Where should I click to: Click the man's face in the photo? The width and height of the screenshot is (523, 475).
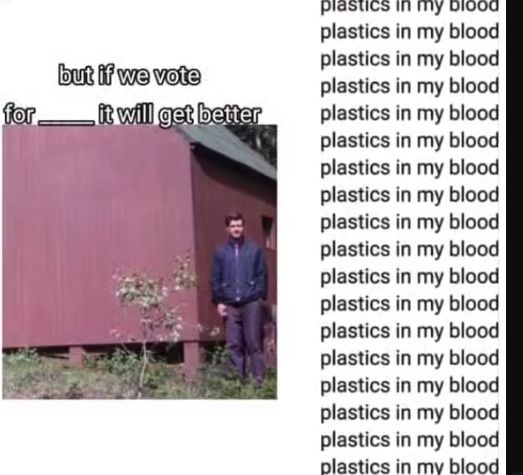[235, 226]
